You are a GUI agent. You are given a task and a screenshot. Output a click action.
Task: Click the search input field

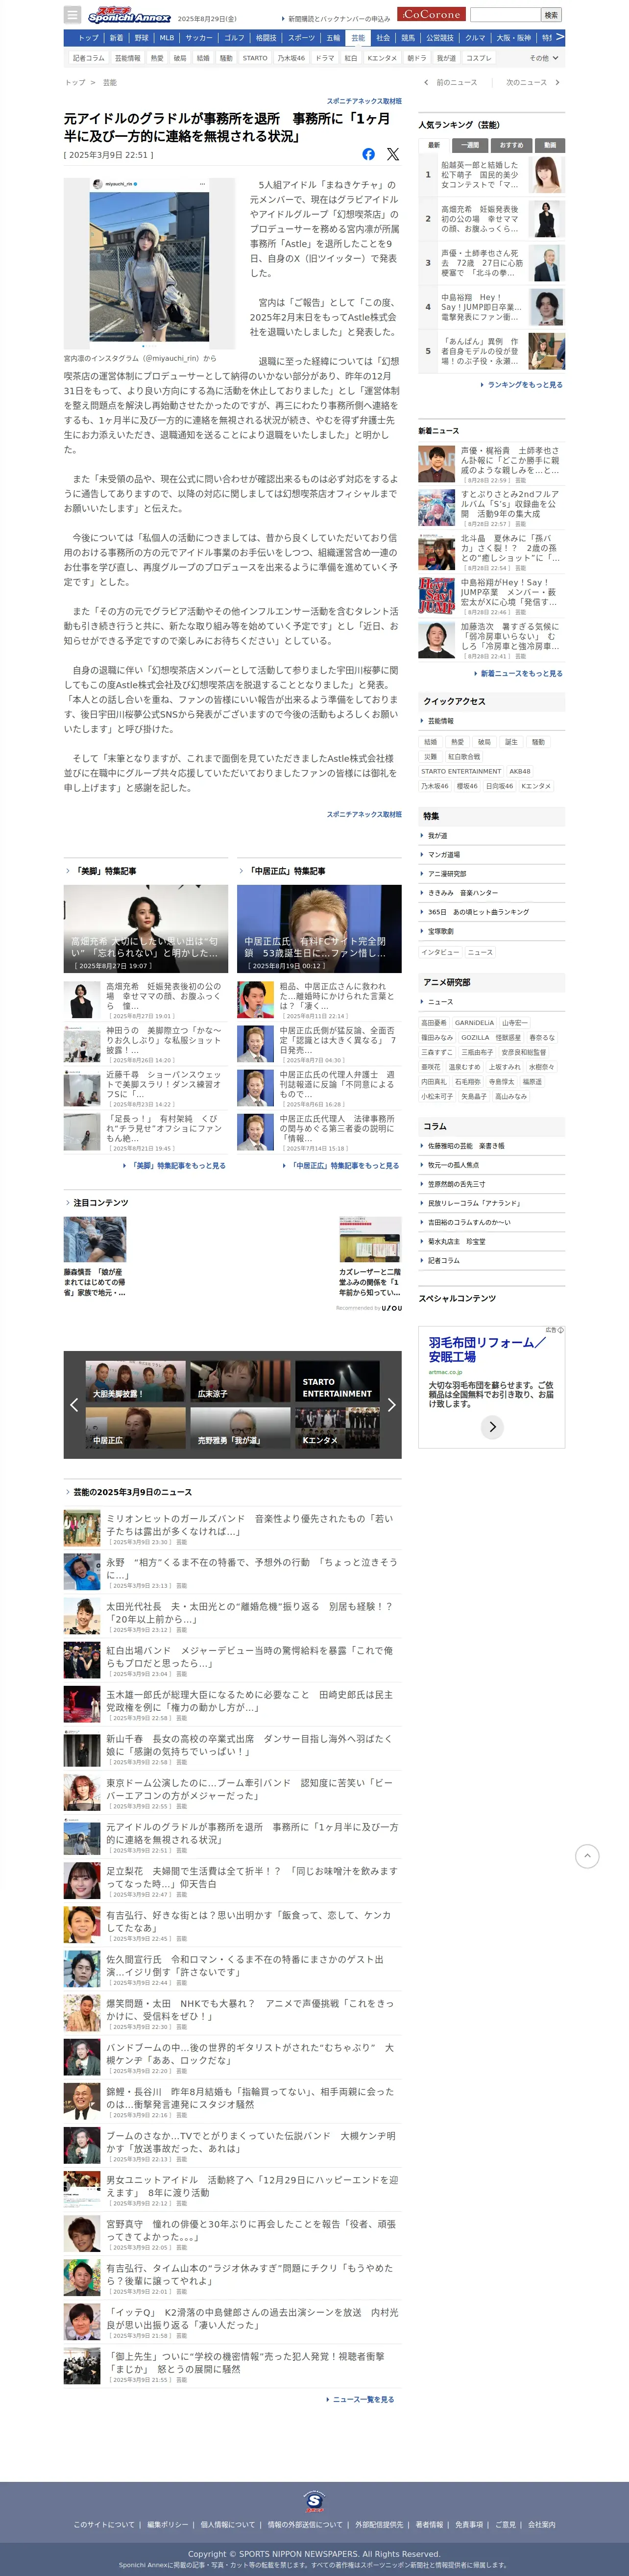coord(505,15)
